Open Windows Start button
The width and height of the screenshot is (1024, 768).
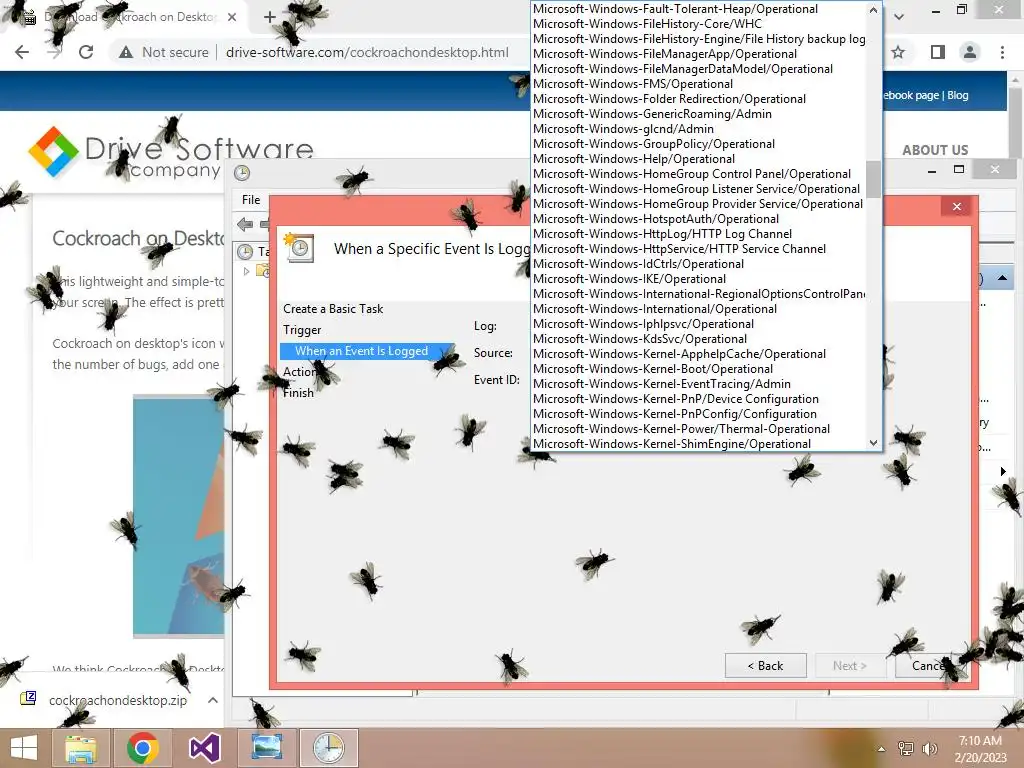coord(24,748)
